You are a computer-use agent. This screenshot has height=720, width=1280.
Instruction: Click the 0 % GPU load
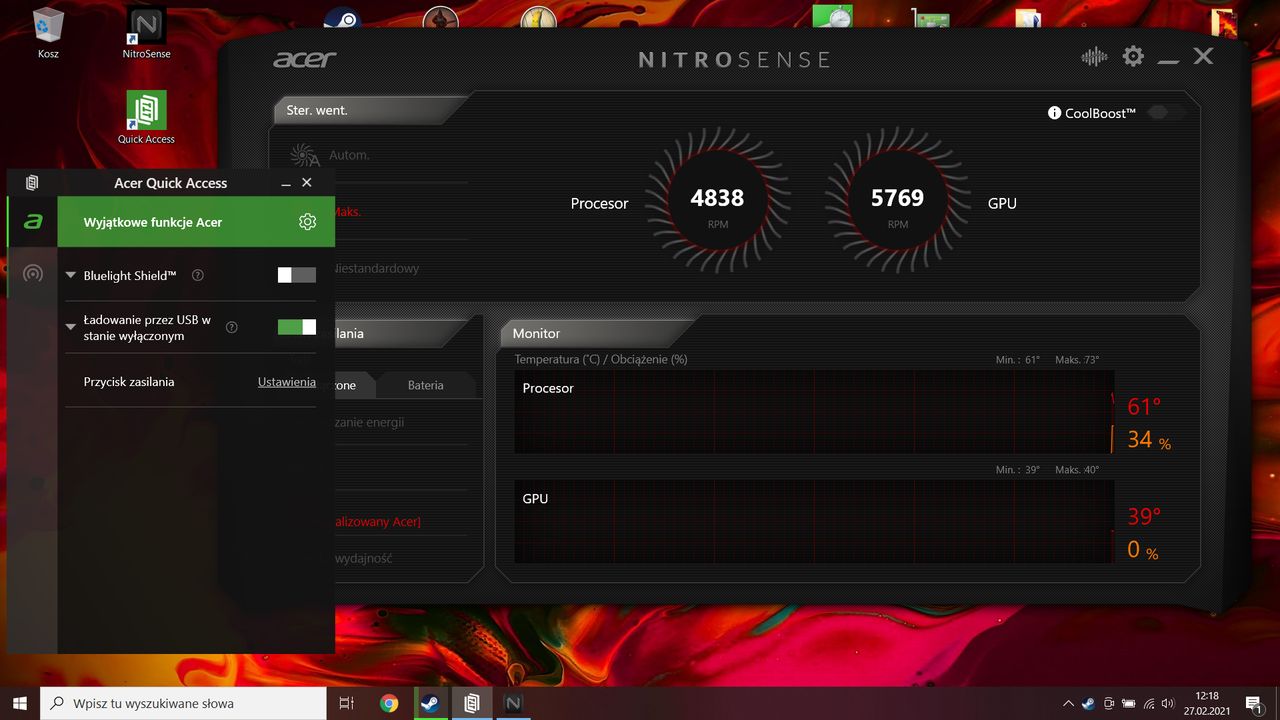click(x=1142, y=550)
